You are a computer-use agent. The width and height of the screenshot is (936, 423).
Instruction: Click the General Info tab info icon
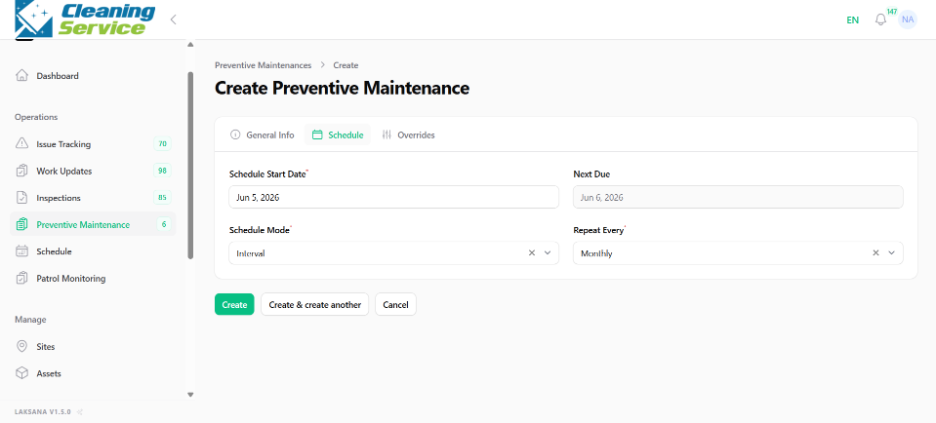coord(235,135)
